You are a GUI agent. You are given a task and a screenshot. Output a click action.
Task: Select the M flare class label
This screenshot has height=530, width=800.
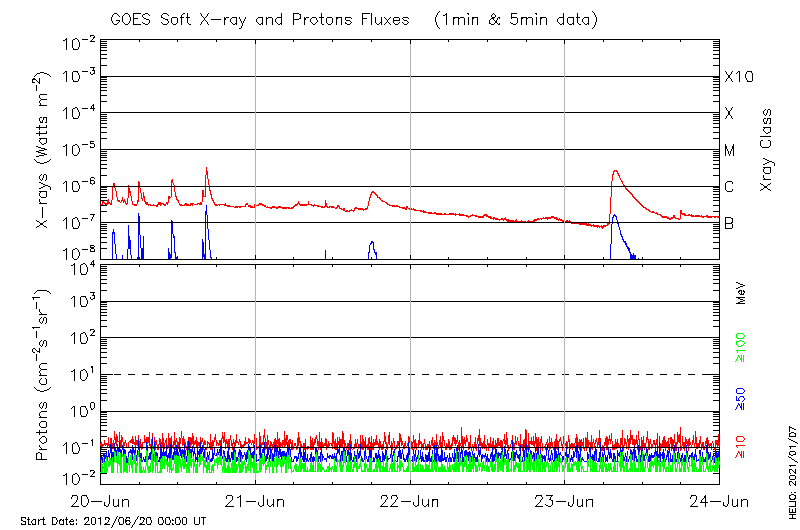(x=730, y=150)
